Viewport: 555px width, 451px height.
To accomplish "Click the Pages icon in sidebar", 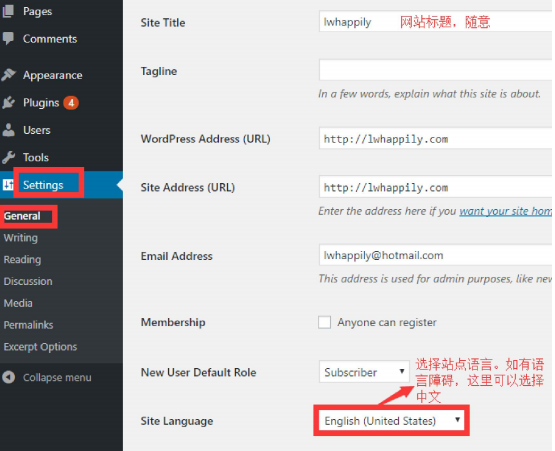I will 8,11.
